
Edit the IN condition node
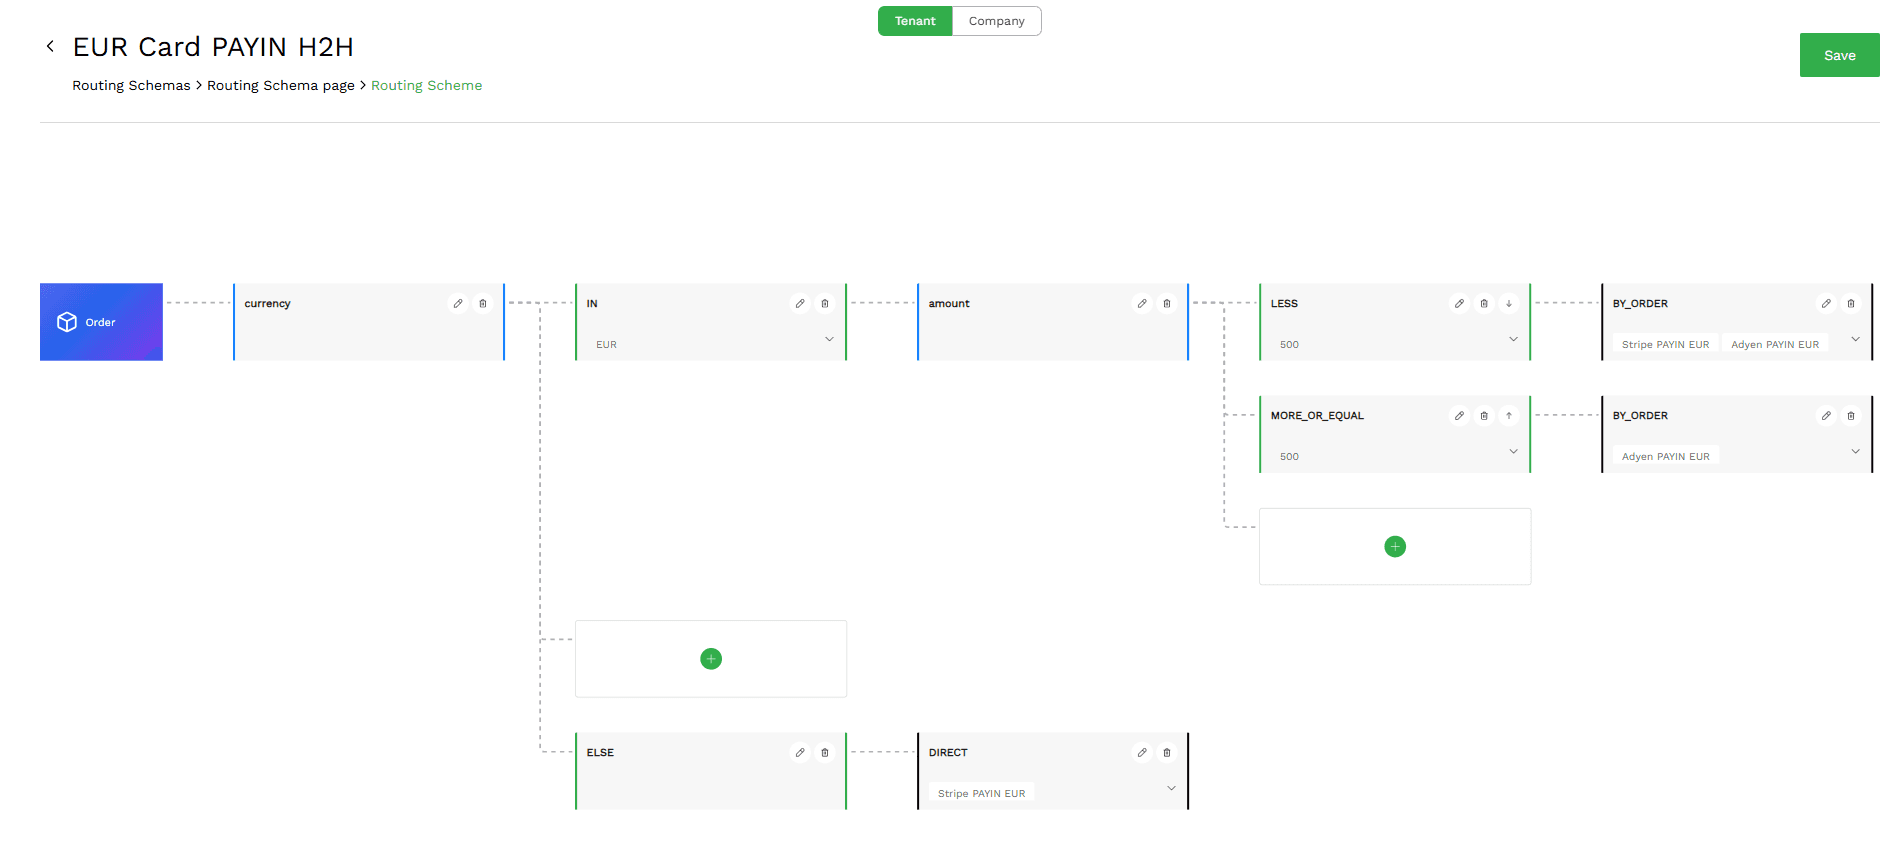pos(800,303)
